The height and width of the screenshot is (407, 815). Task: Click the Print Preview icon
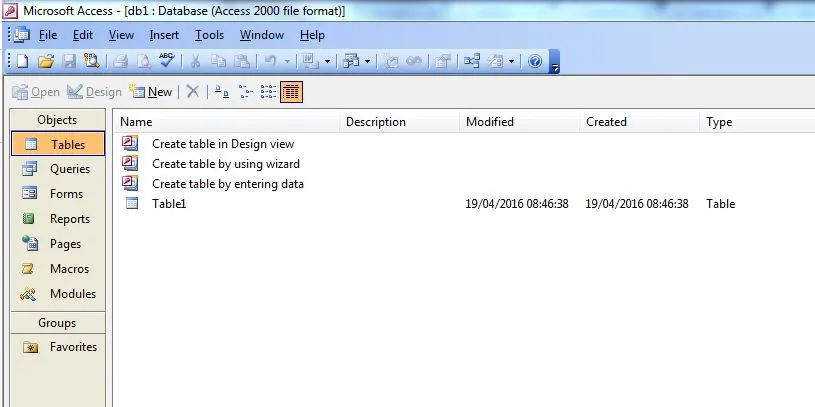coord(143,61)
